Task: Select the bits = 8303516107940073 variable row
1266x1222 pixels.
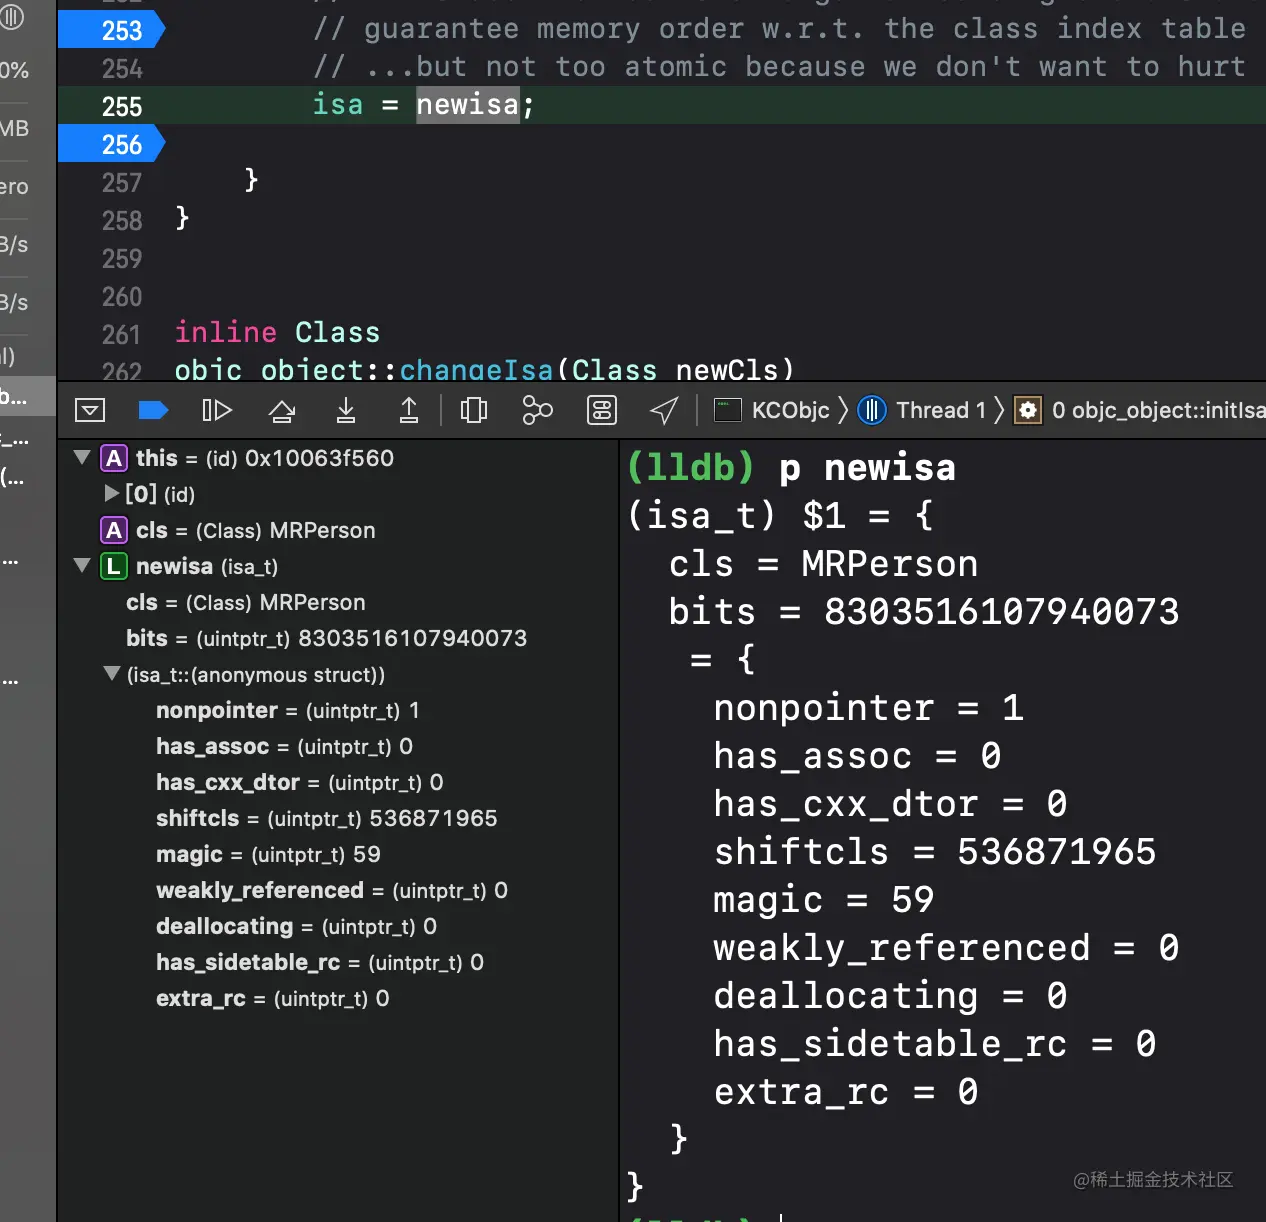Action: 340,638
